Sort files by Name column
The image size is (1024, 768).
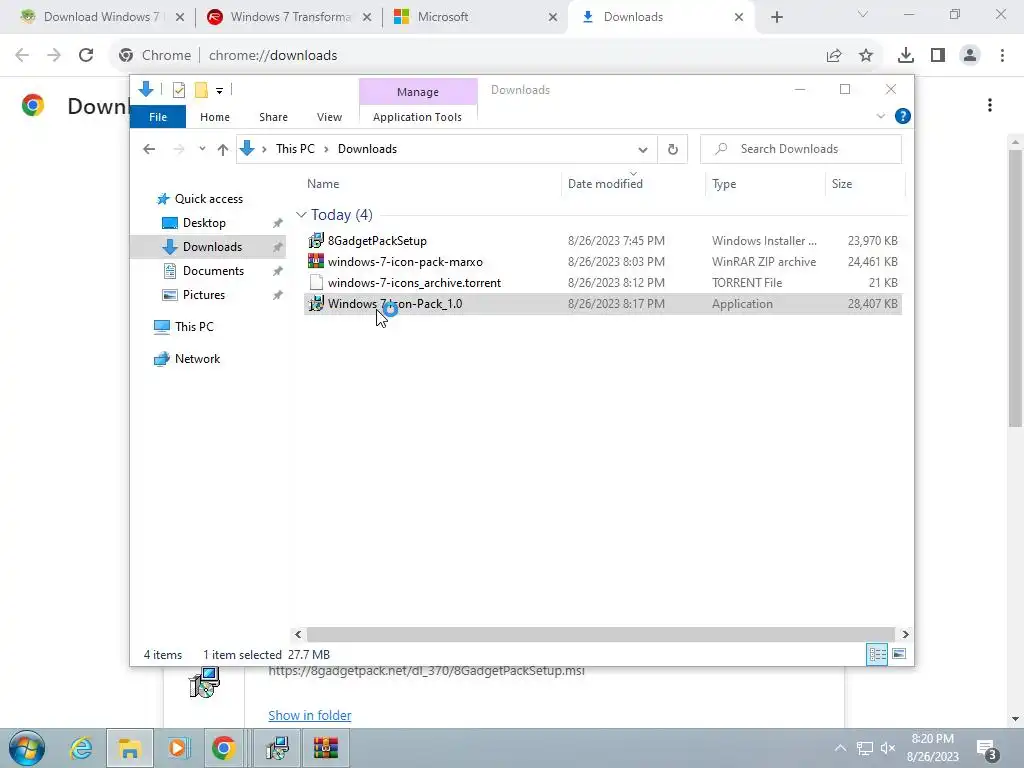[323, 184]
